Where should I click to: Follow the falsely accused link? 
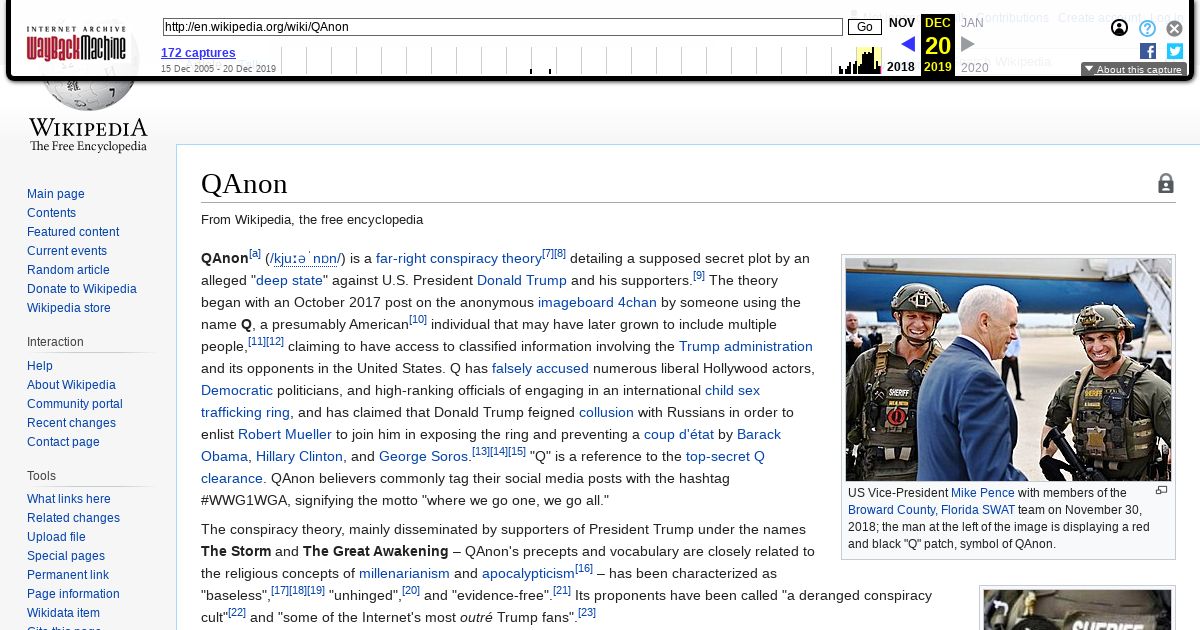pyautogui.click(x=540, y=368)
